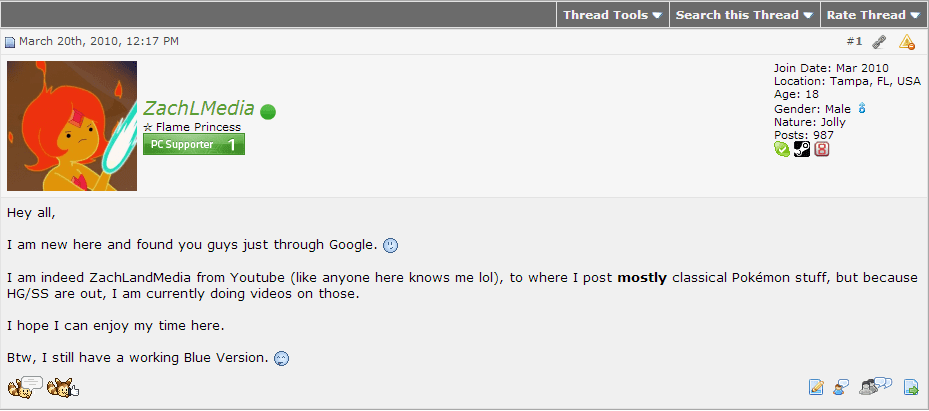Expand the Search this Thread menu
The image size is (929, 411).
(745, 15)
